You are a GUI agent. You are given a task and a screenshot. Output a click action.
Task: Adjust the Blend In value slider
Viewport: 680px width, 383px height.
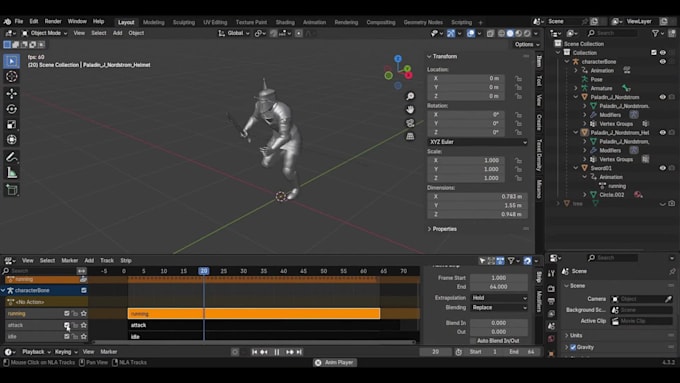[x=499, y=323]
